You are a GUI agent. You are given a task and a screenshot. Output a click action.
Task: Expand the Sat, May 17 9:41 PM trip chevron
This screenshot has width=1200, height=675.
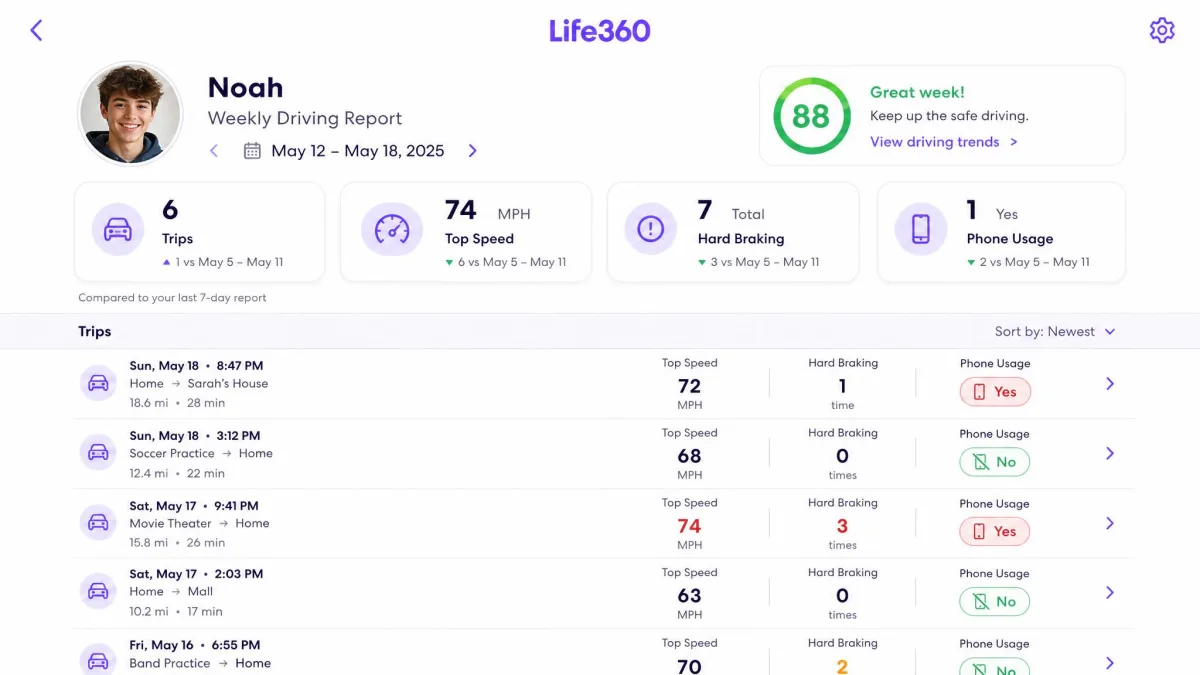point(1110,524)
